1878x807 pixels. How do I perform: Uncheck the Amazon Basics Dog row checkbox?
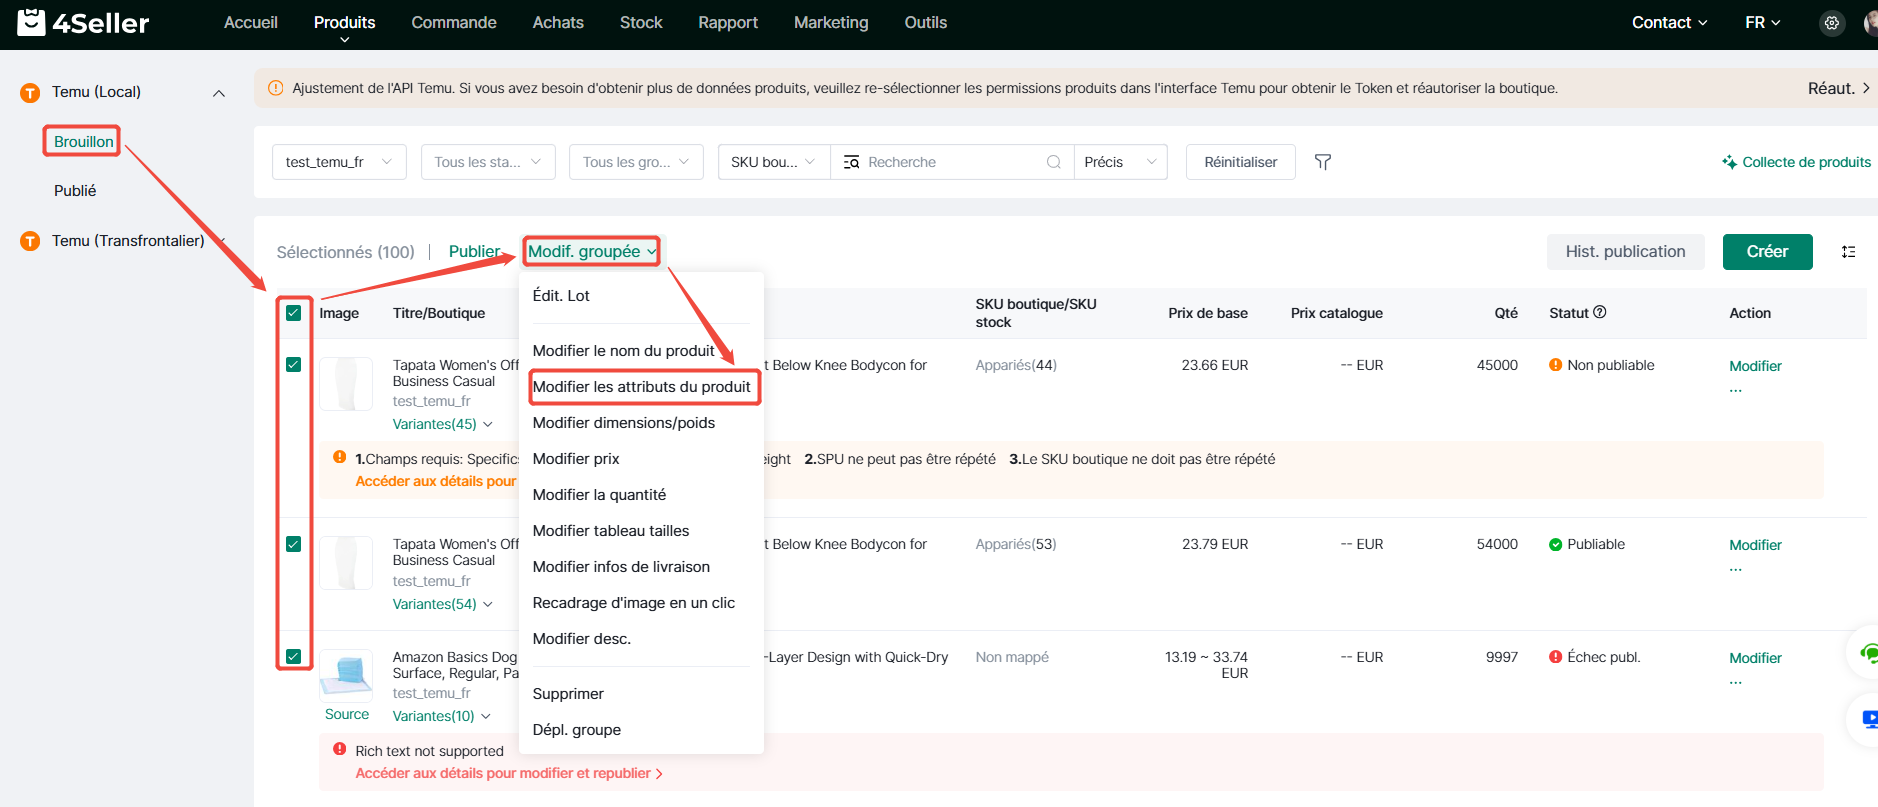click(x=293, y=656)
